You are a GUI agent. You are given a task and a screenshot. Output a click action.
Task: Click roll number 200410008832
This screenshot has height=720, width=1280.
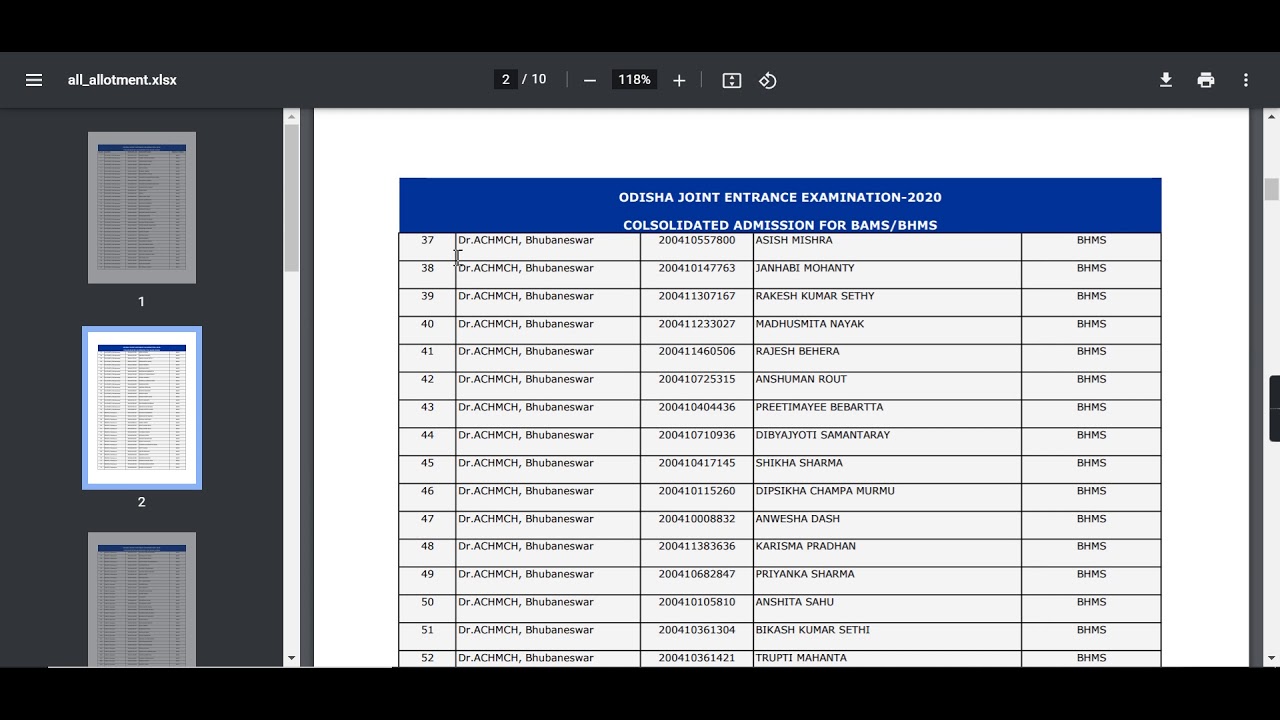click(x=697, y=519)
